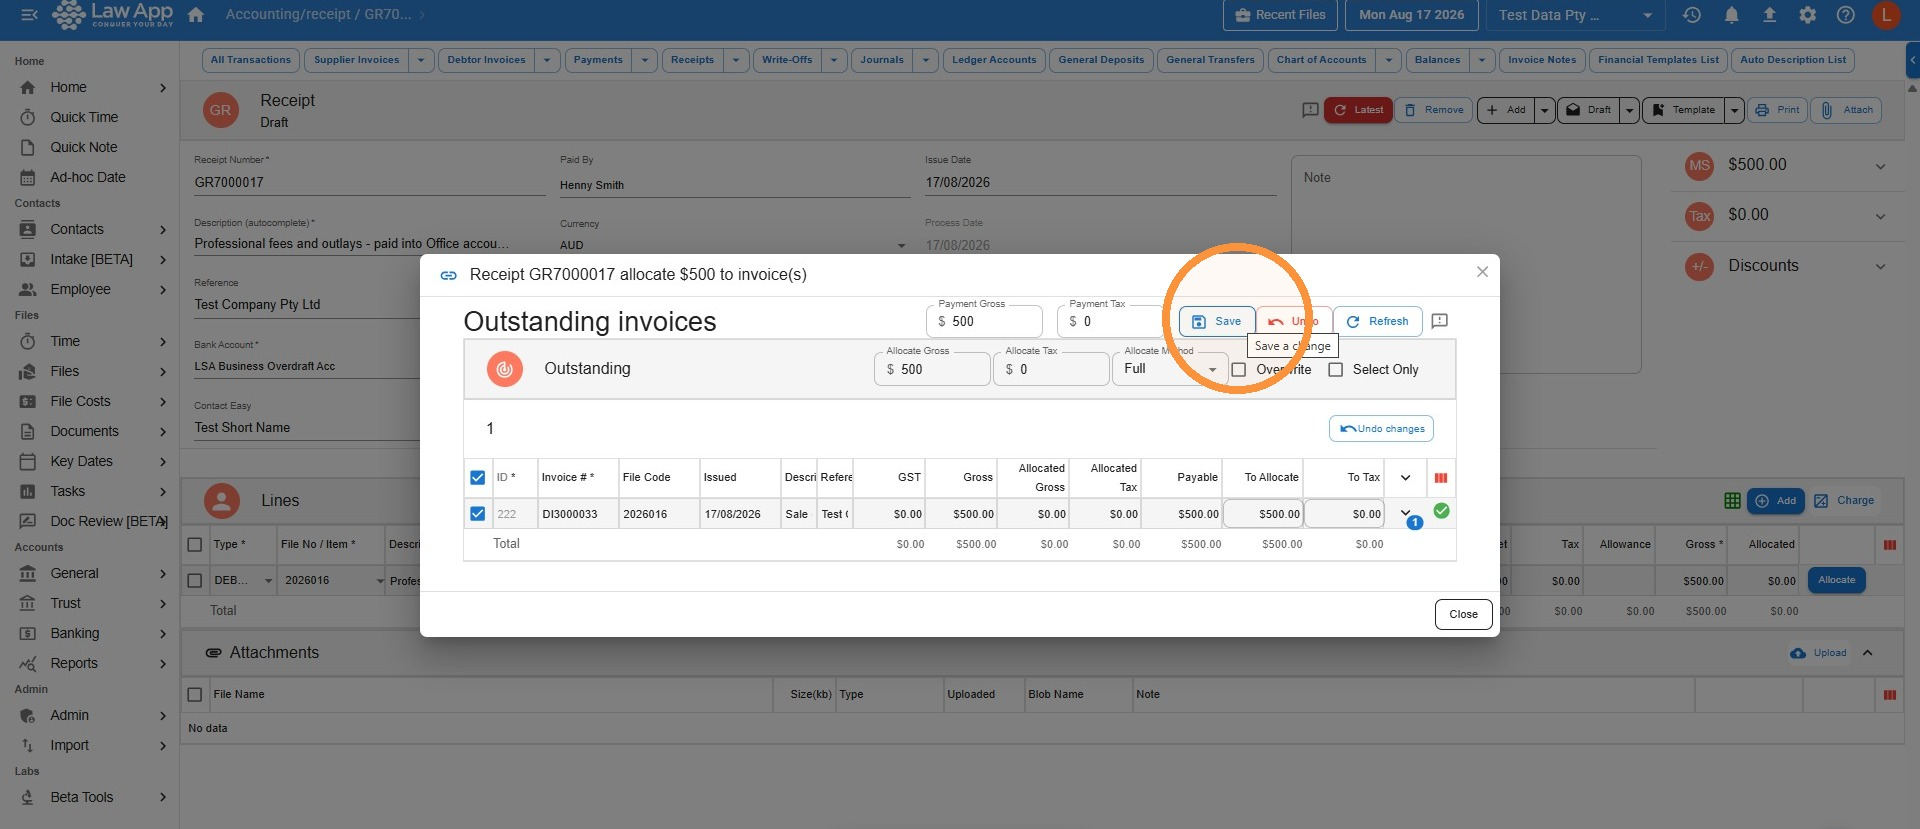Click the upload arrow icon in header

(1769, 15)
